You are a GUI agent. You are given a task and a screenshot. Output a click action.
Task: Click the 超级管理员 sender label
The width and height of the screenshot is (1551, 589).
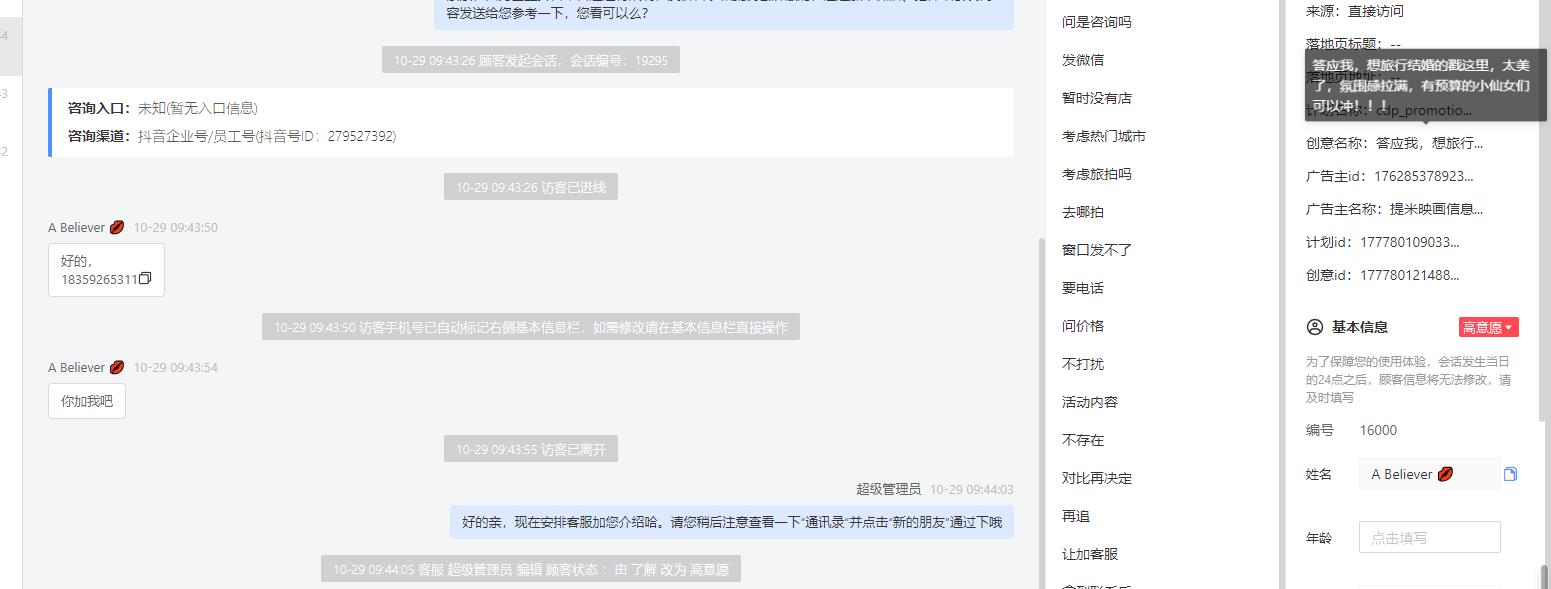[888, 489]
